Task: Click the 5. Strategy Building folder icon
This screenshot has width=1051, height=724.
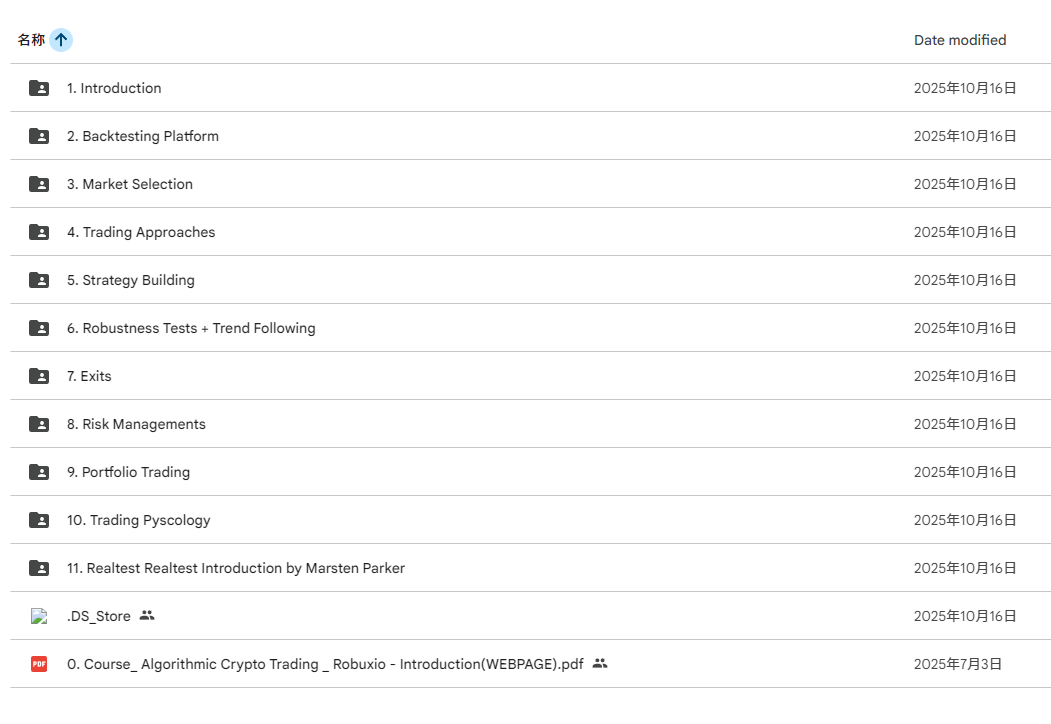Action: [39, 280]
